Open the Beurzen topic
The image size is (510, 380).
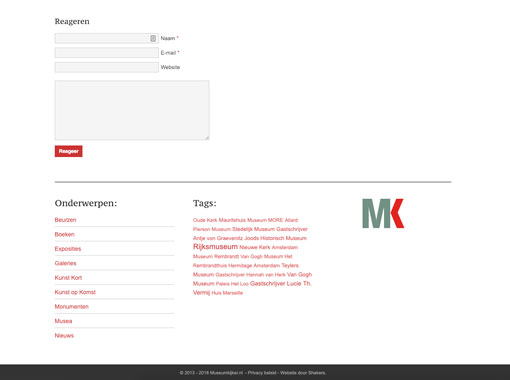65,220
